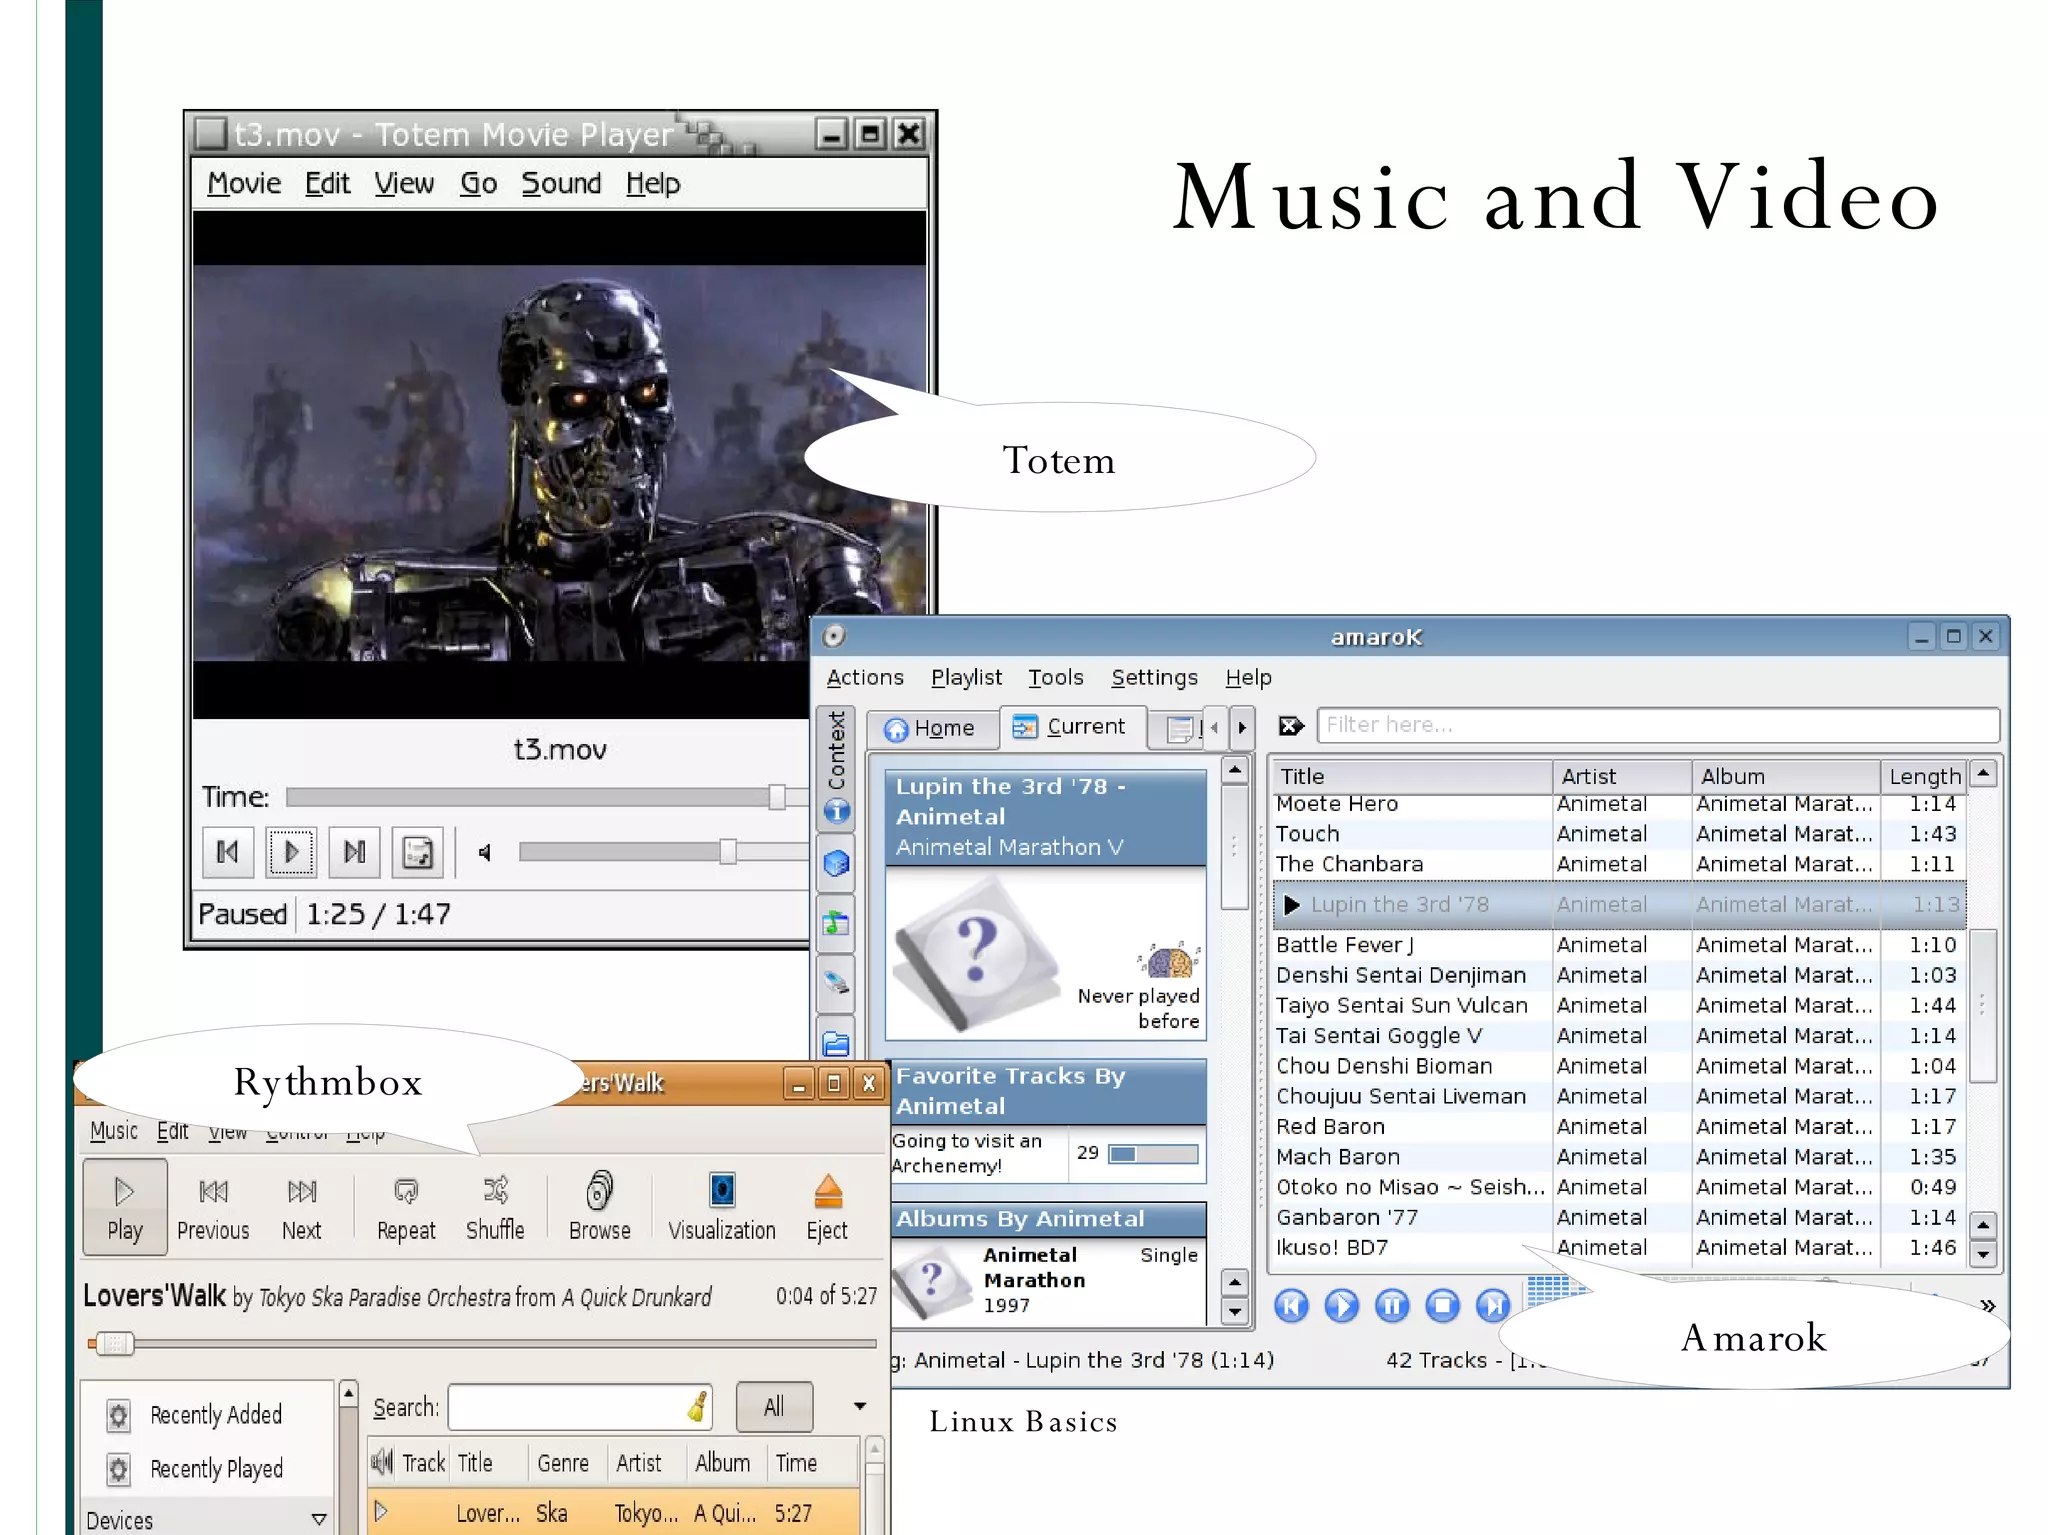Switch to amaroK's Current tab
2048x1535 pixels.
(x=1071, y=727)
